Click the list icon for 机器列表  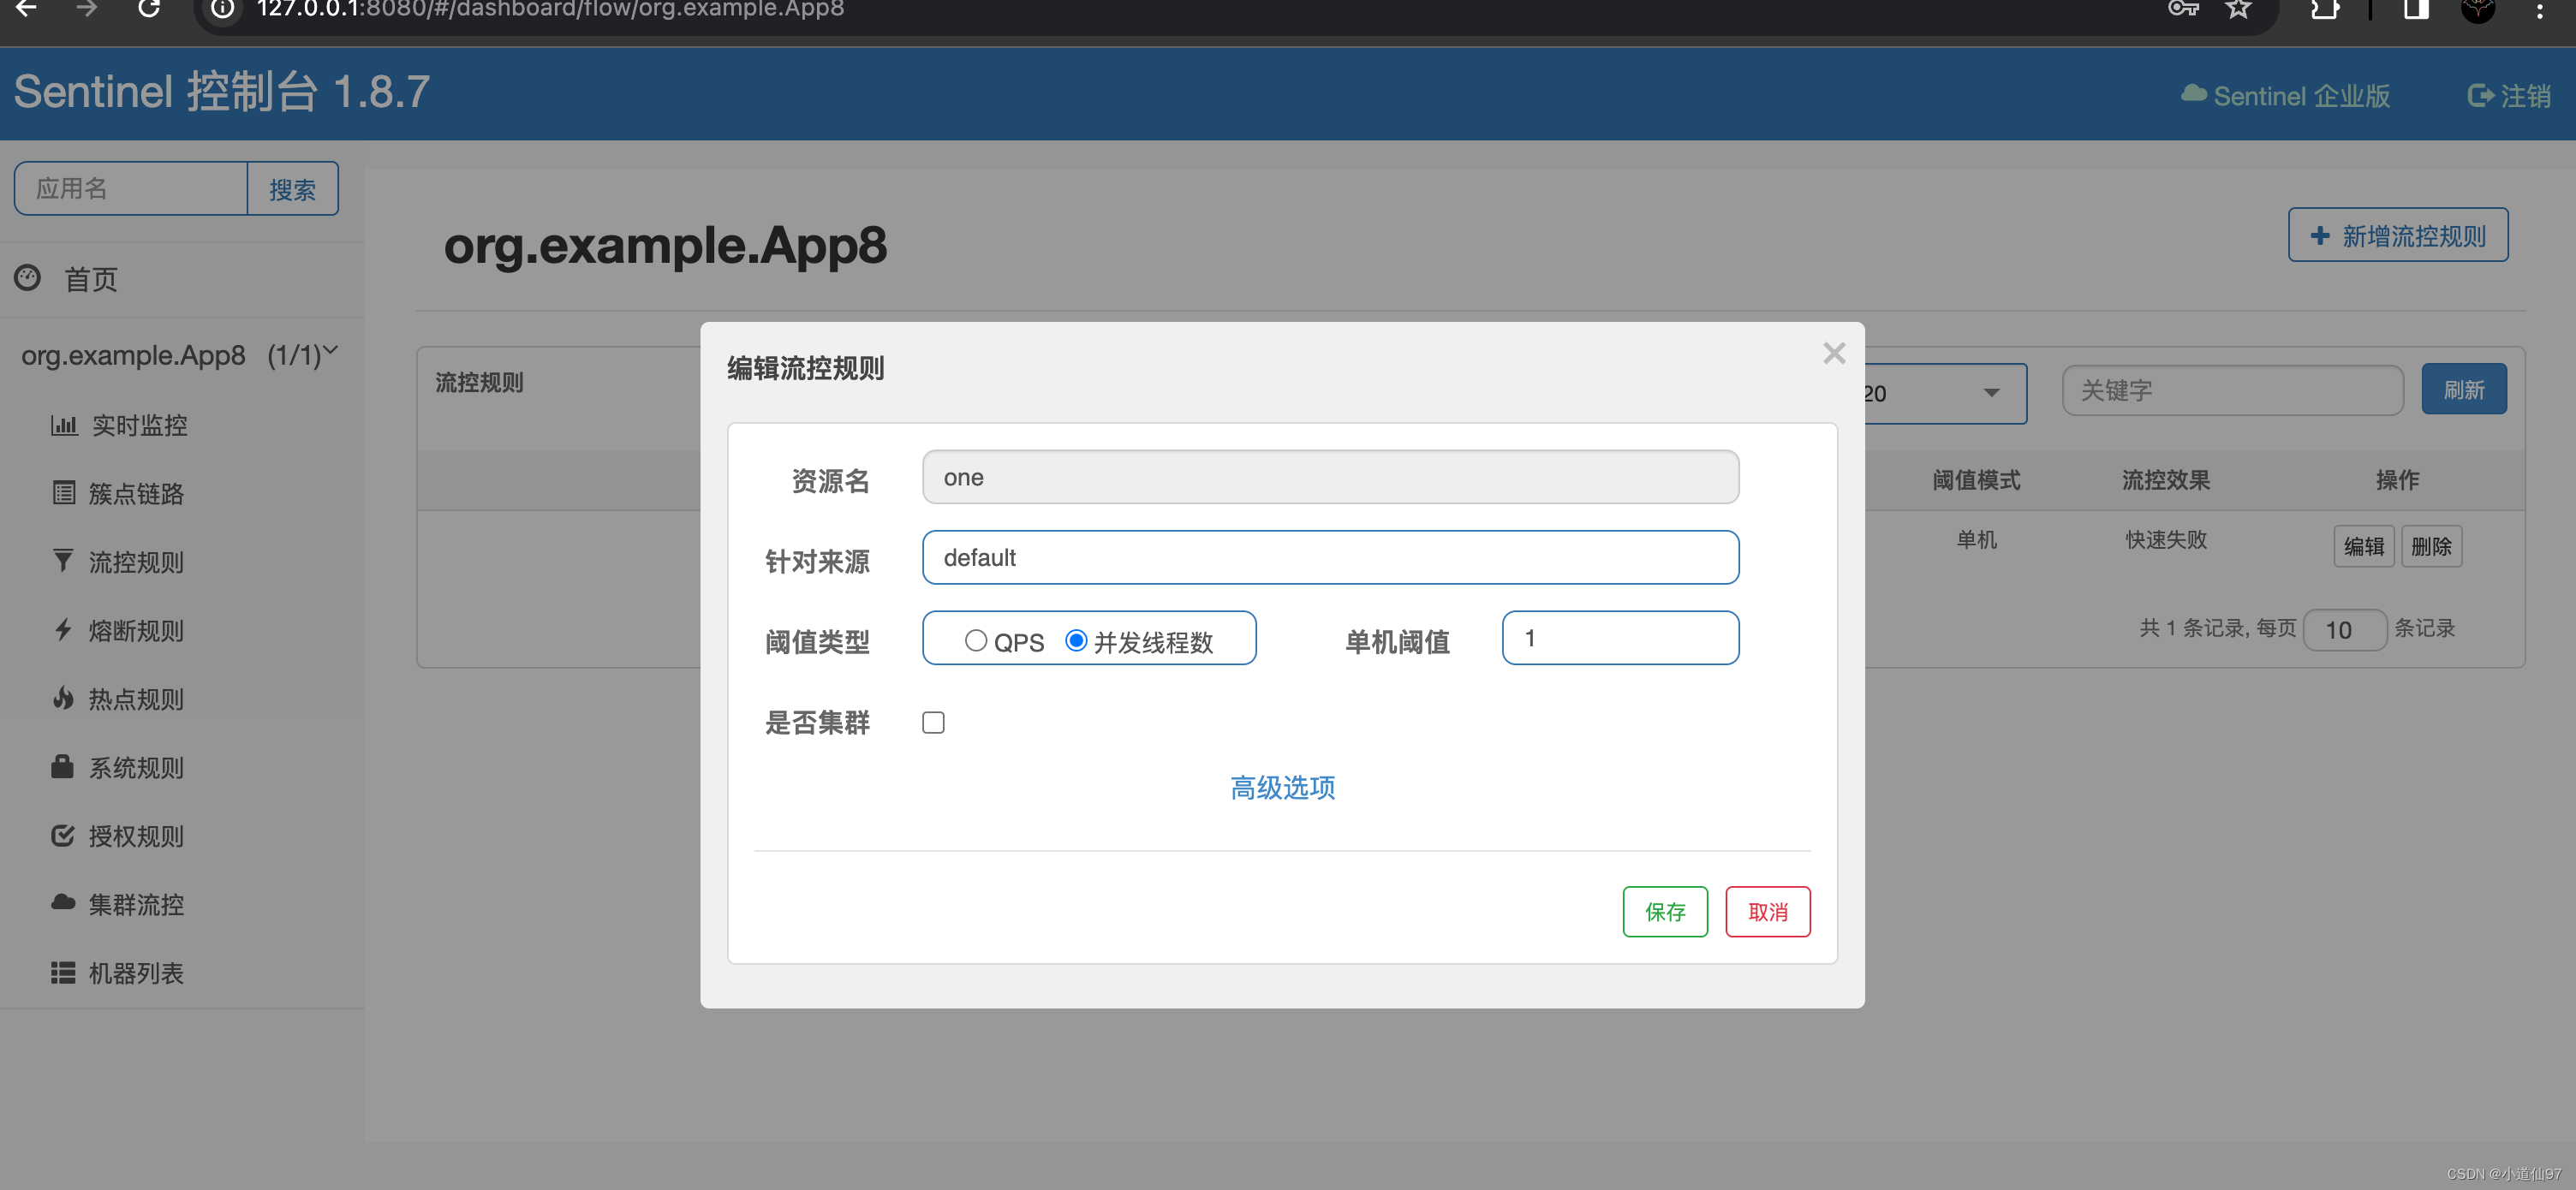click(x=63, y=972)
